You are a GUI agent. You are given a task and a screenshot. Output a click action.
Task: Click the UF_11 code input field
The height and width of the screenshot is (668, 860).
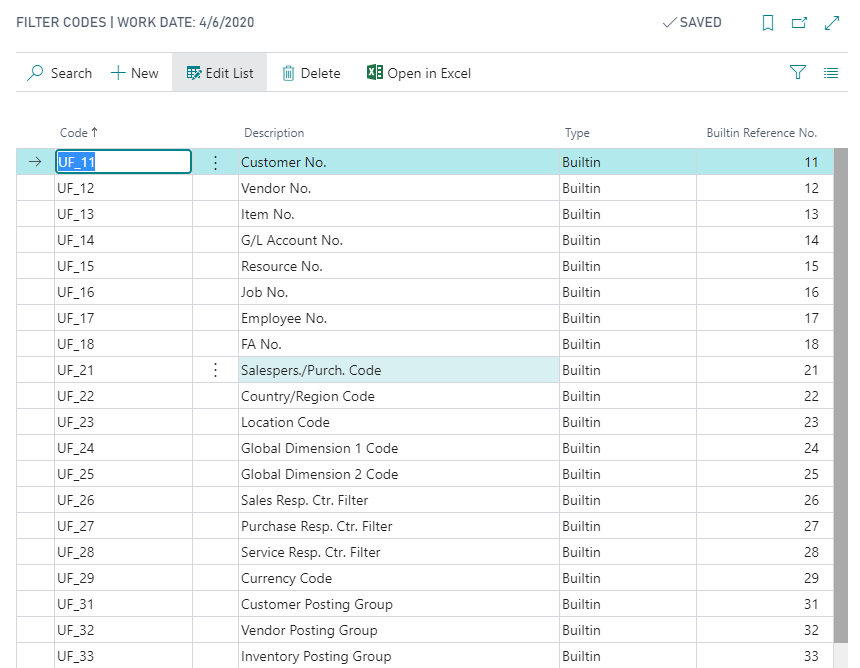click(123, 162)
